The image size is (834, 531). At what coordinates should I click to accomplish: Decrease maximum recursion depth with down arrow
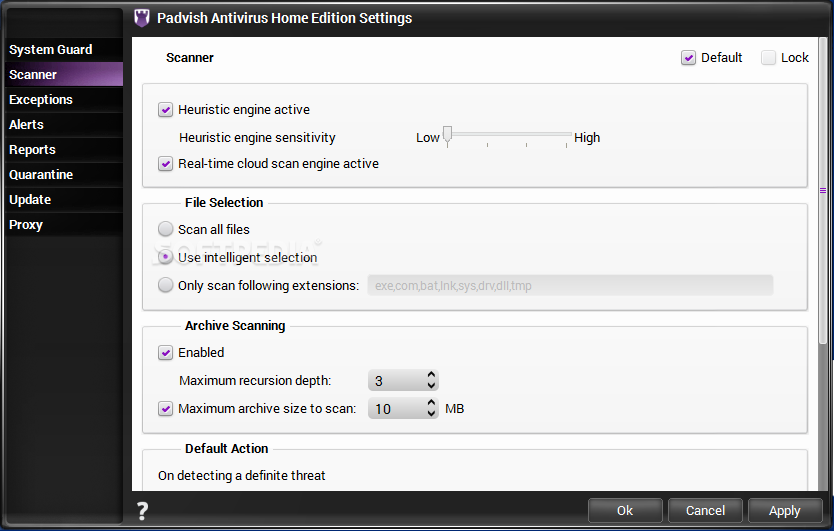click(x=431, y=385)
